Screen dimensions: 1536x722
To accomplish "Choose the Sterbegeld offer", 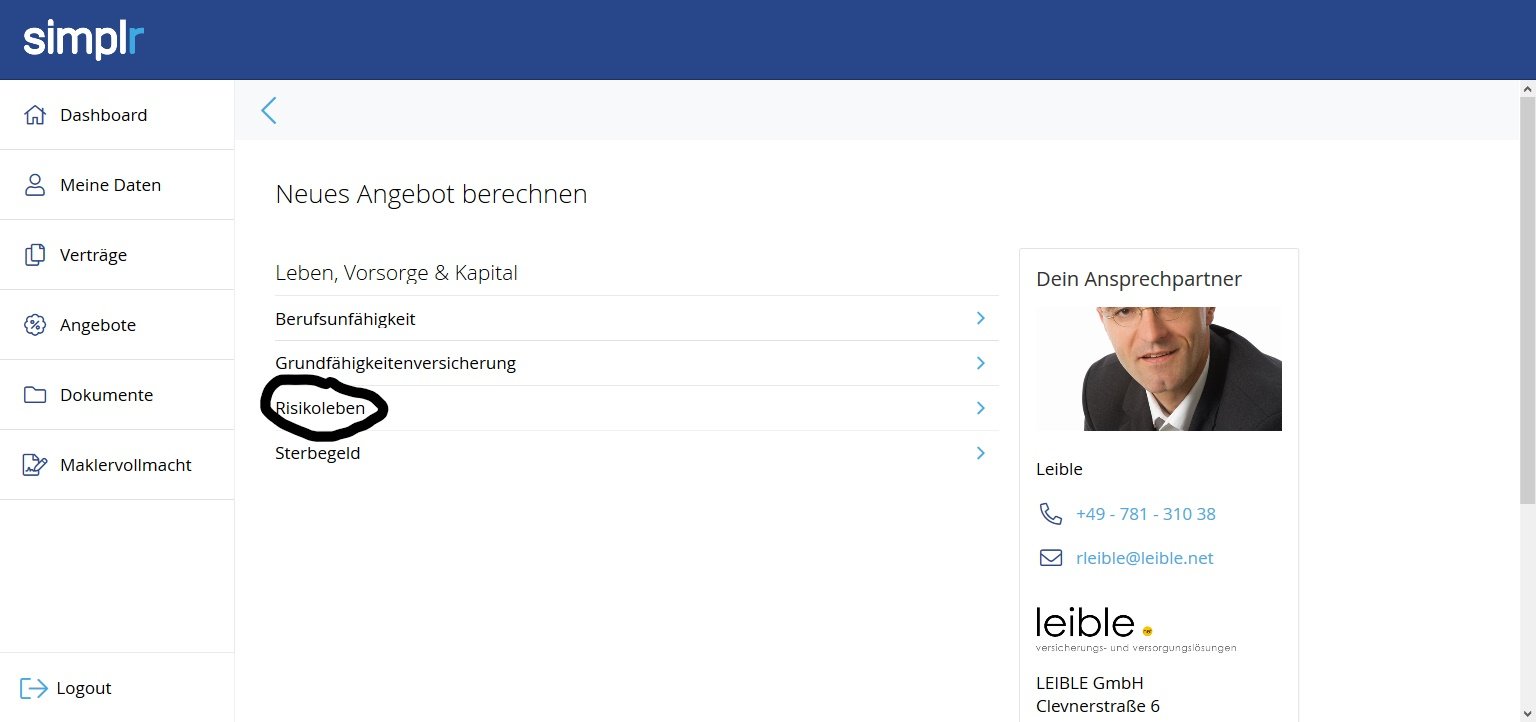I will (637, 453).
